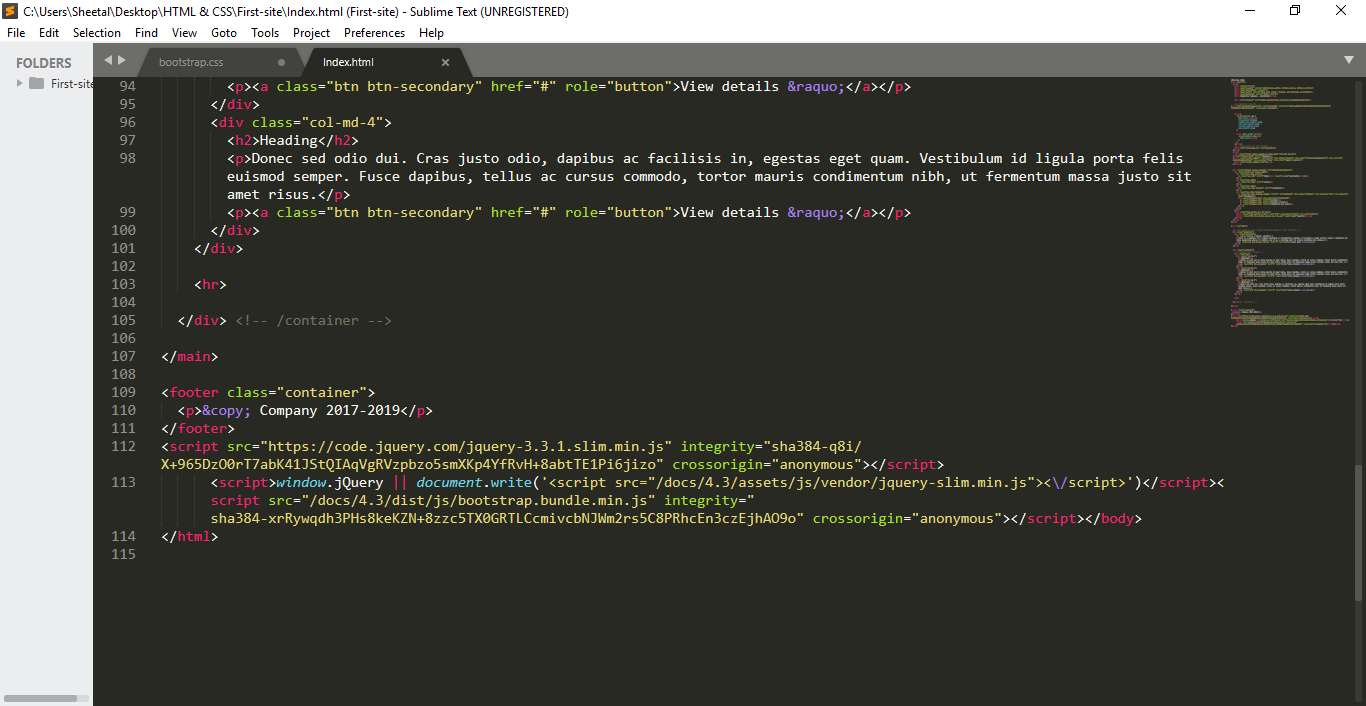Click the FOLDERS sidebar heading
The width and height of the screenshot is (1366, 706).
point(44,63)
